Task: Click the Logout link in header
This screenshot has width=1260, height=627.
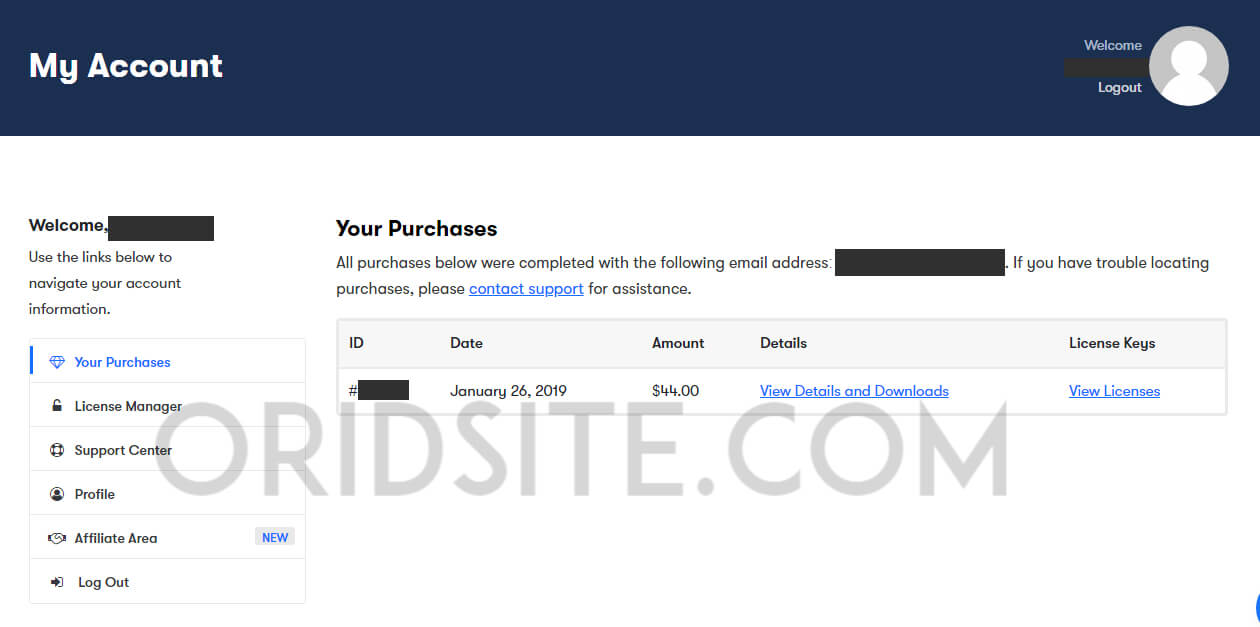Action: pos(1119,87)
